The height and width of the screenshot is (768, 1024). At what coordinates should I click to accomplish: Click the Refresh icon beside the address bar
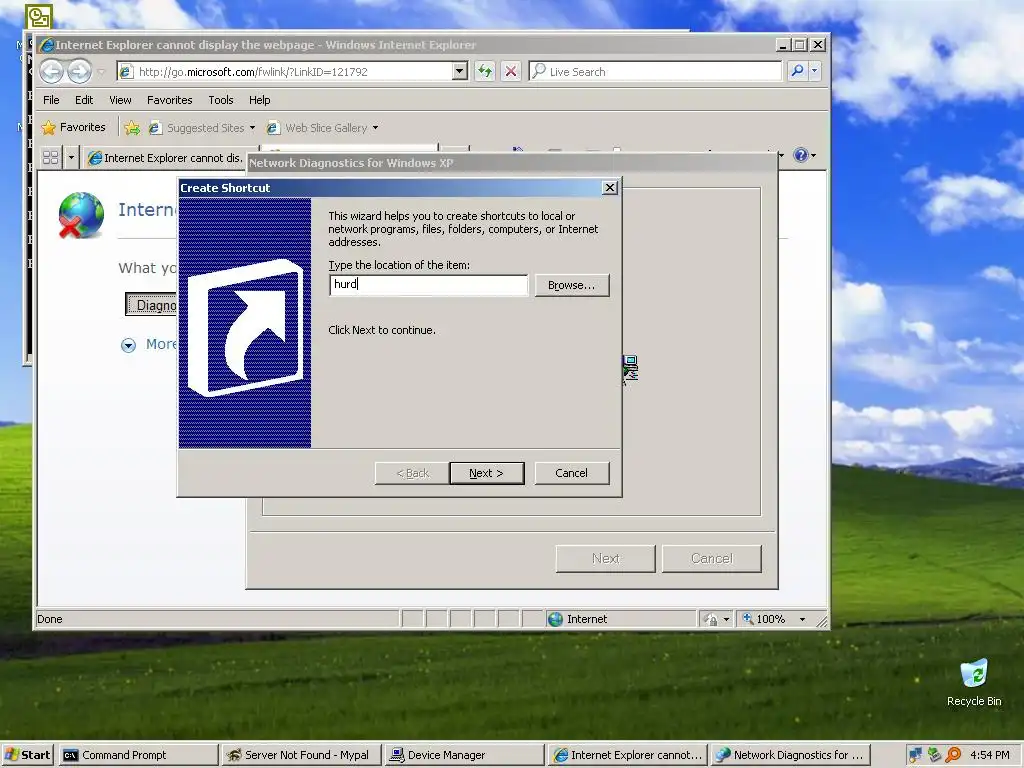coord(485,71)
